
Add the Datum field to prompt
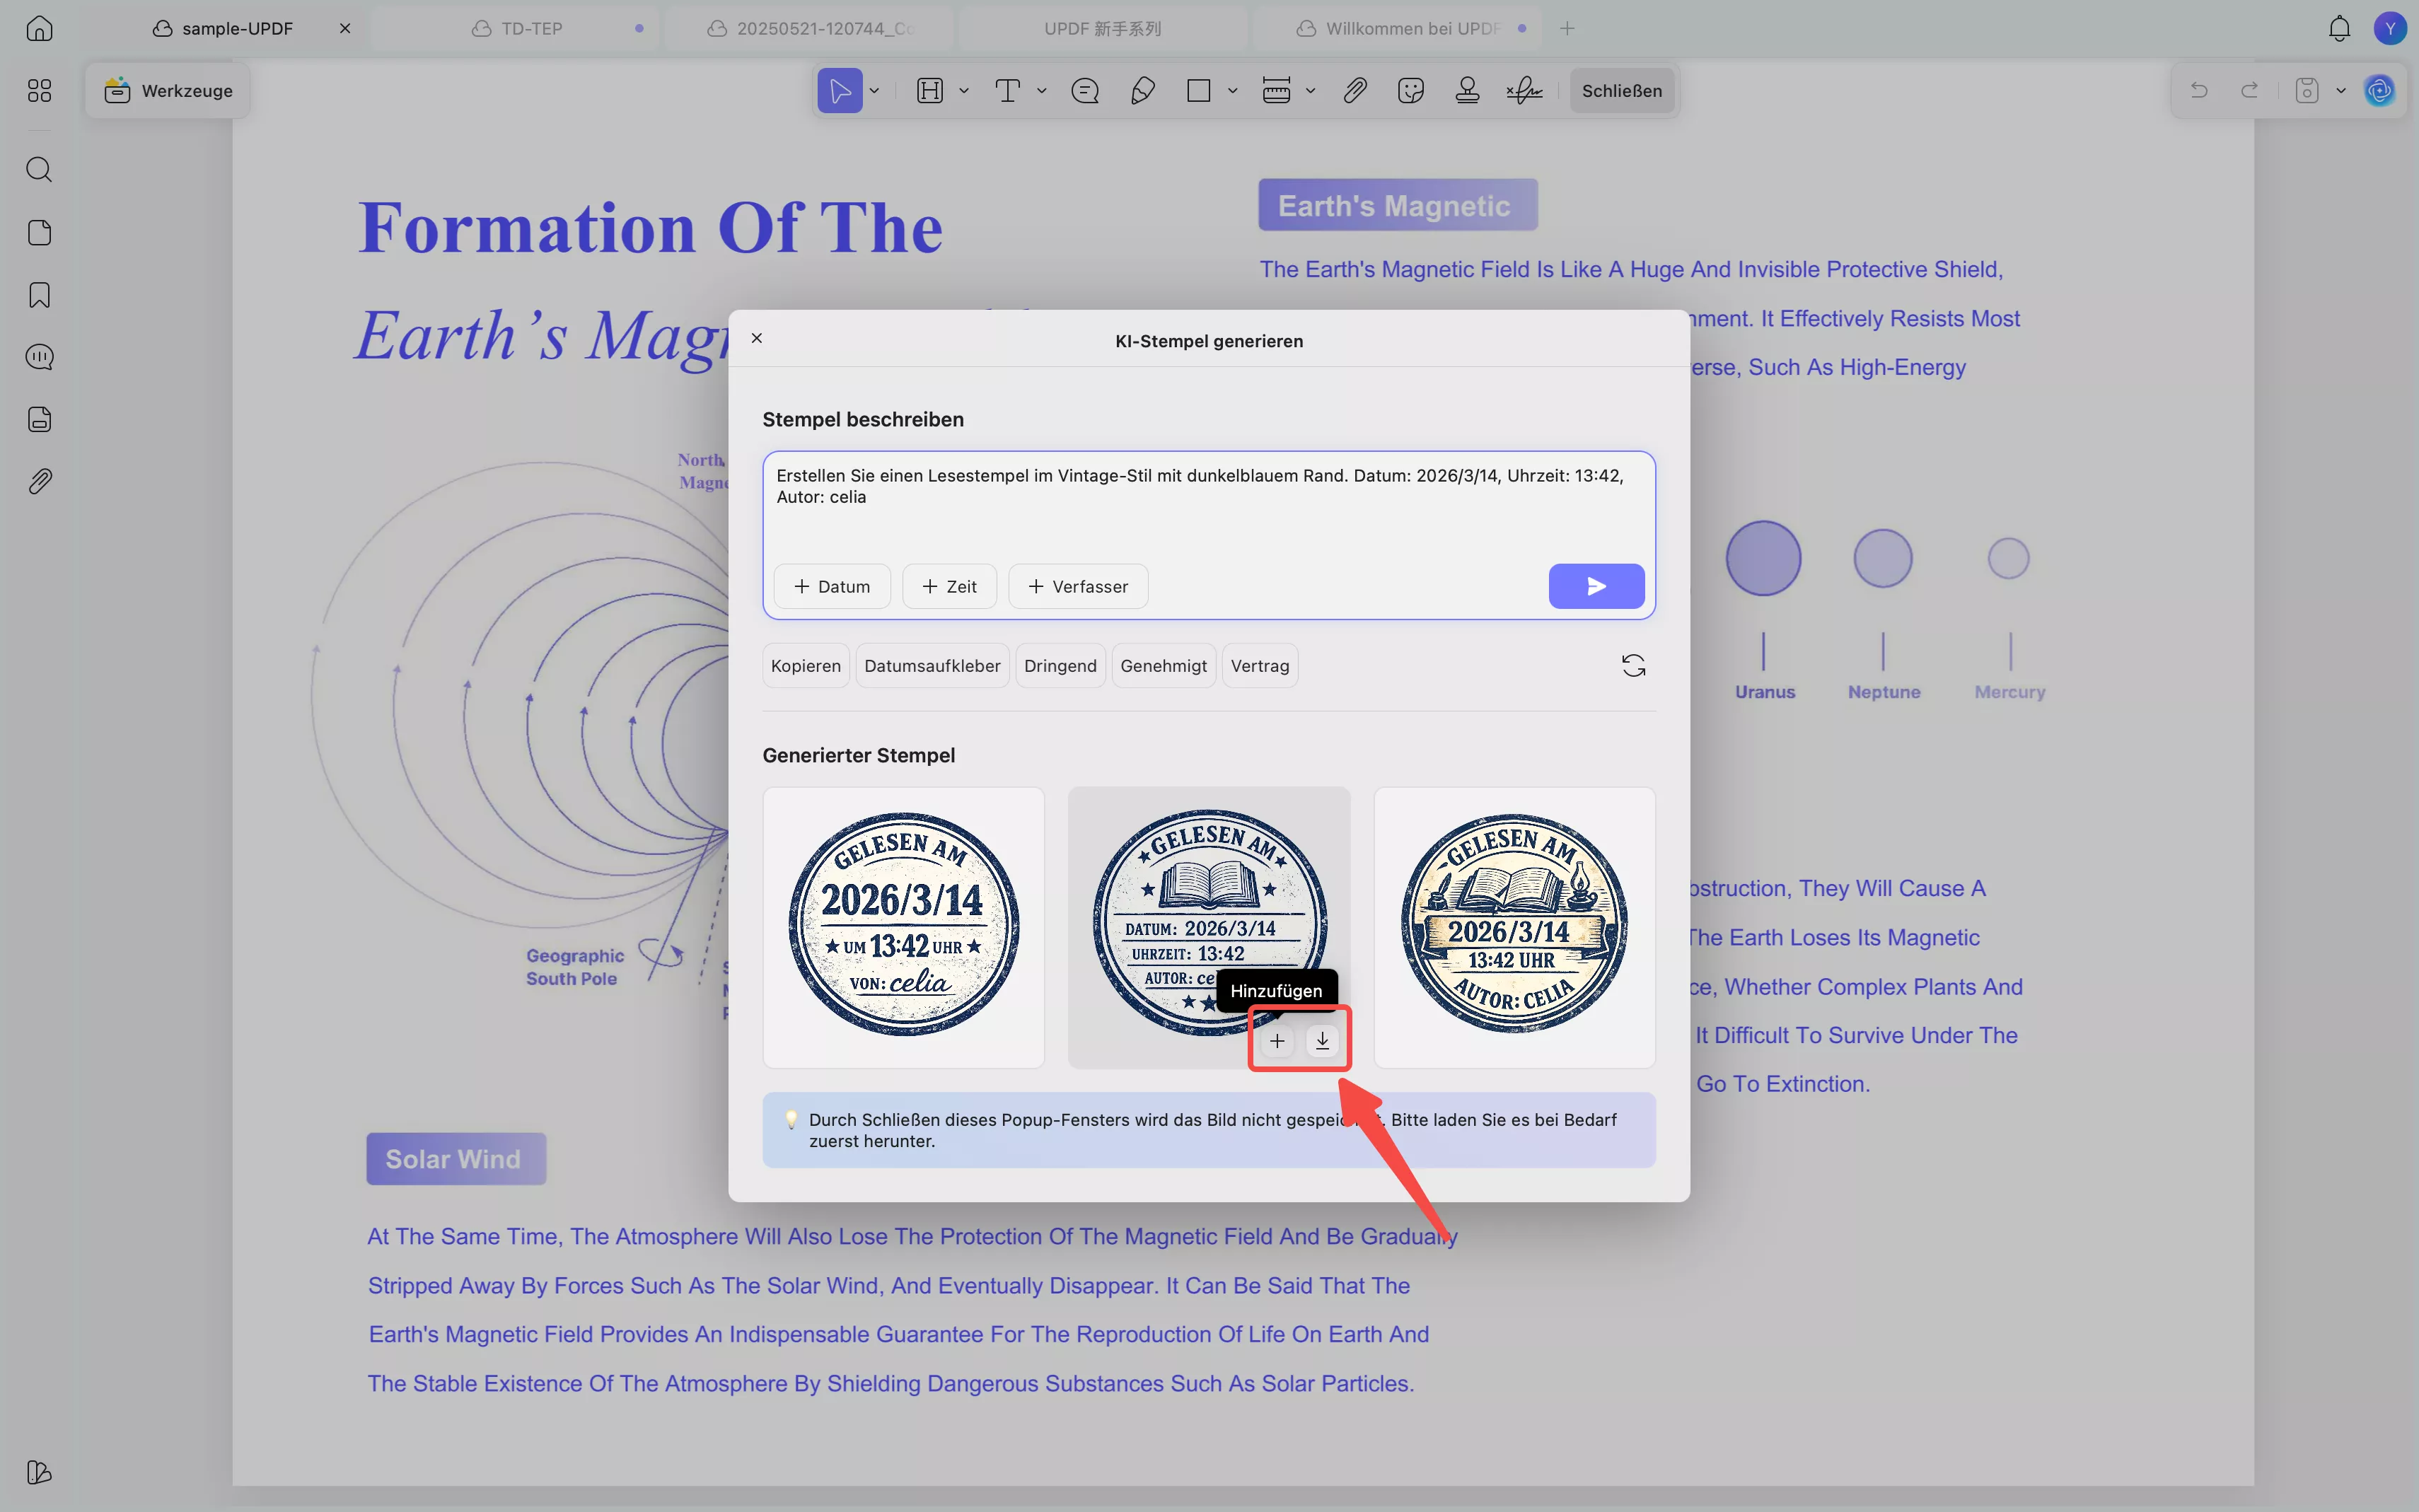(x=832, y=587)
